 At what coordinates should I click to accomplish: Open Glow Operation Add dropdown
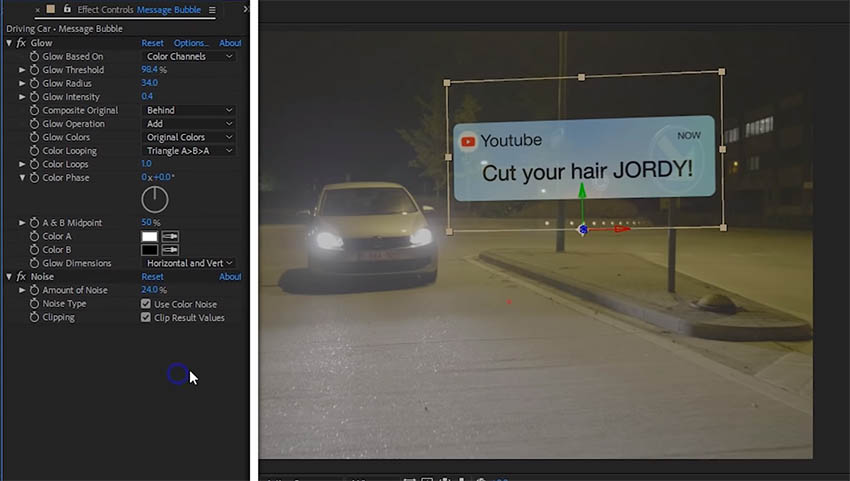click(x=189, y=124)
